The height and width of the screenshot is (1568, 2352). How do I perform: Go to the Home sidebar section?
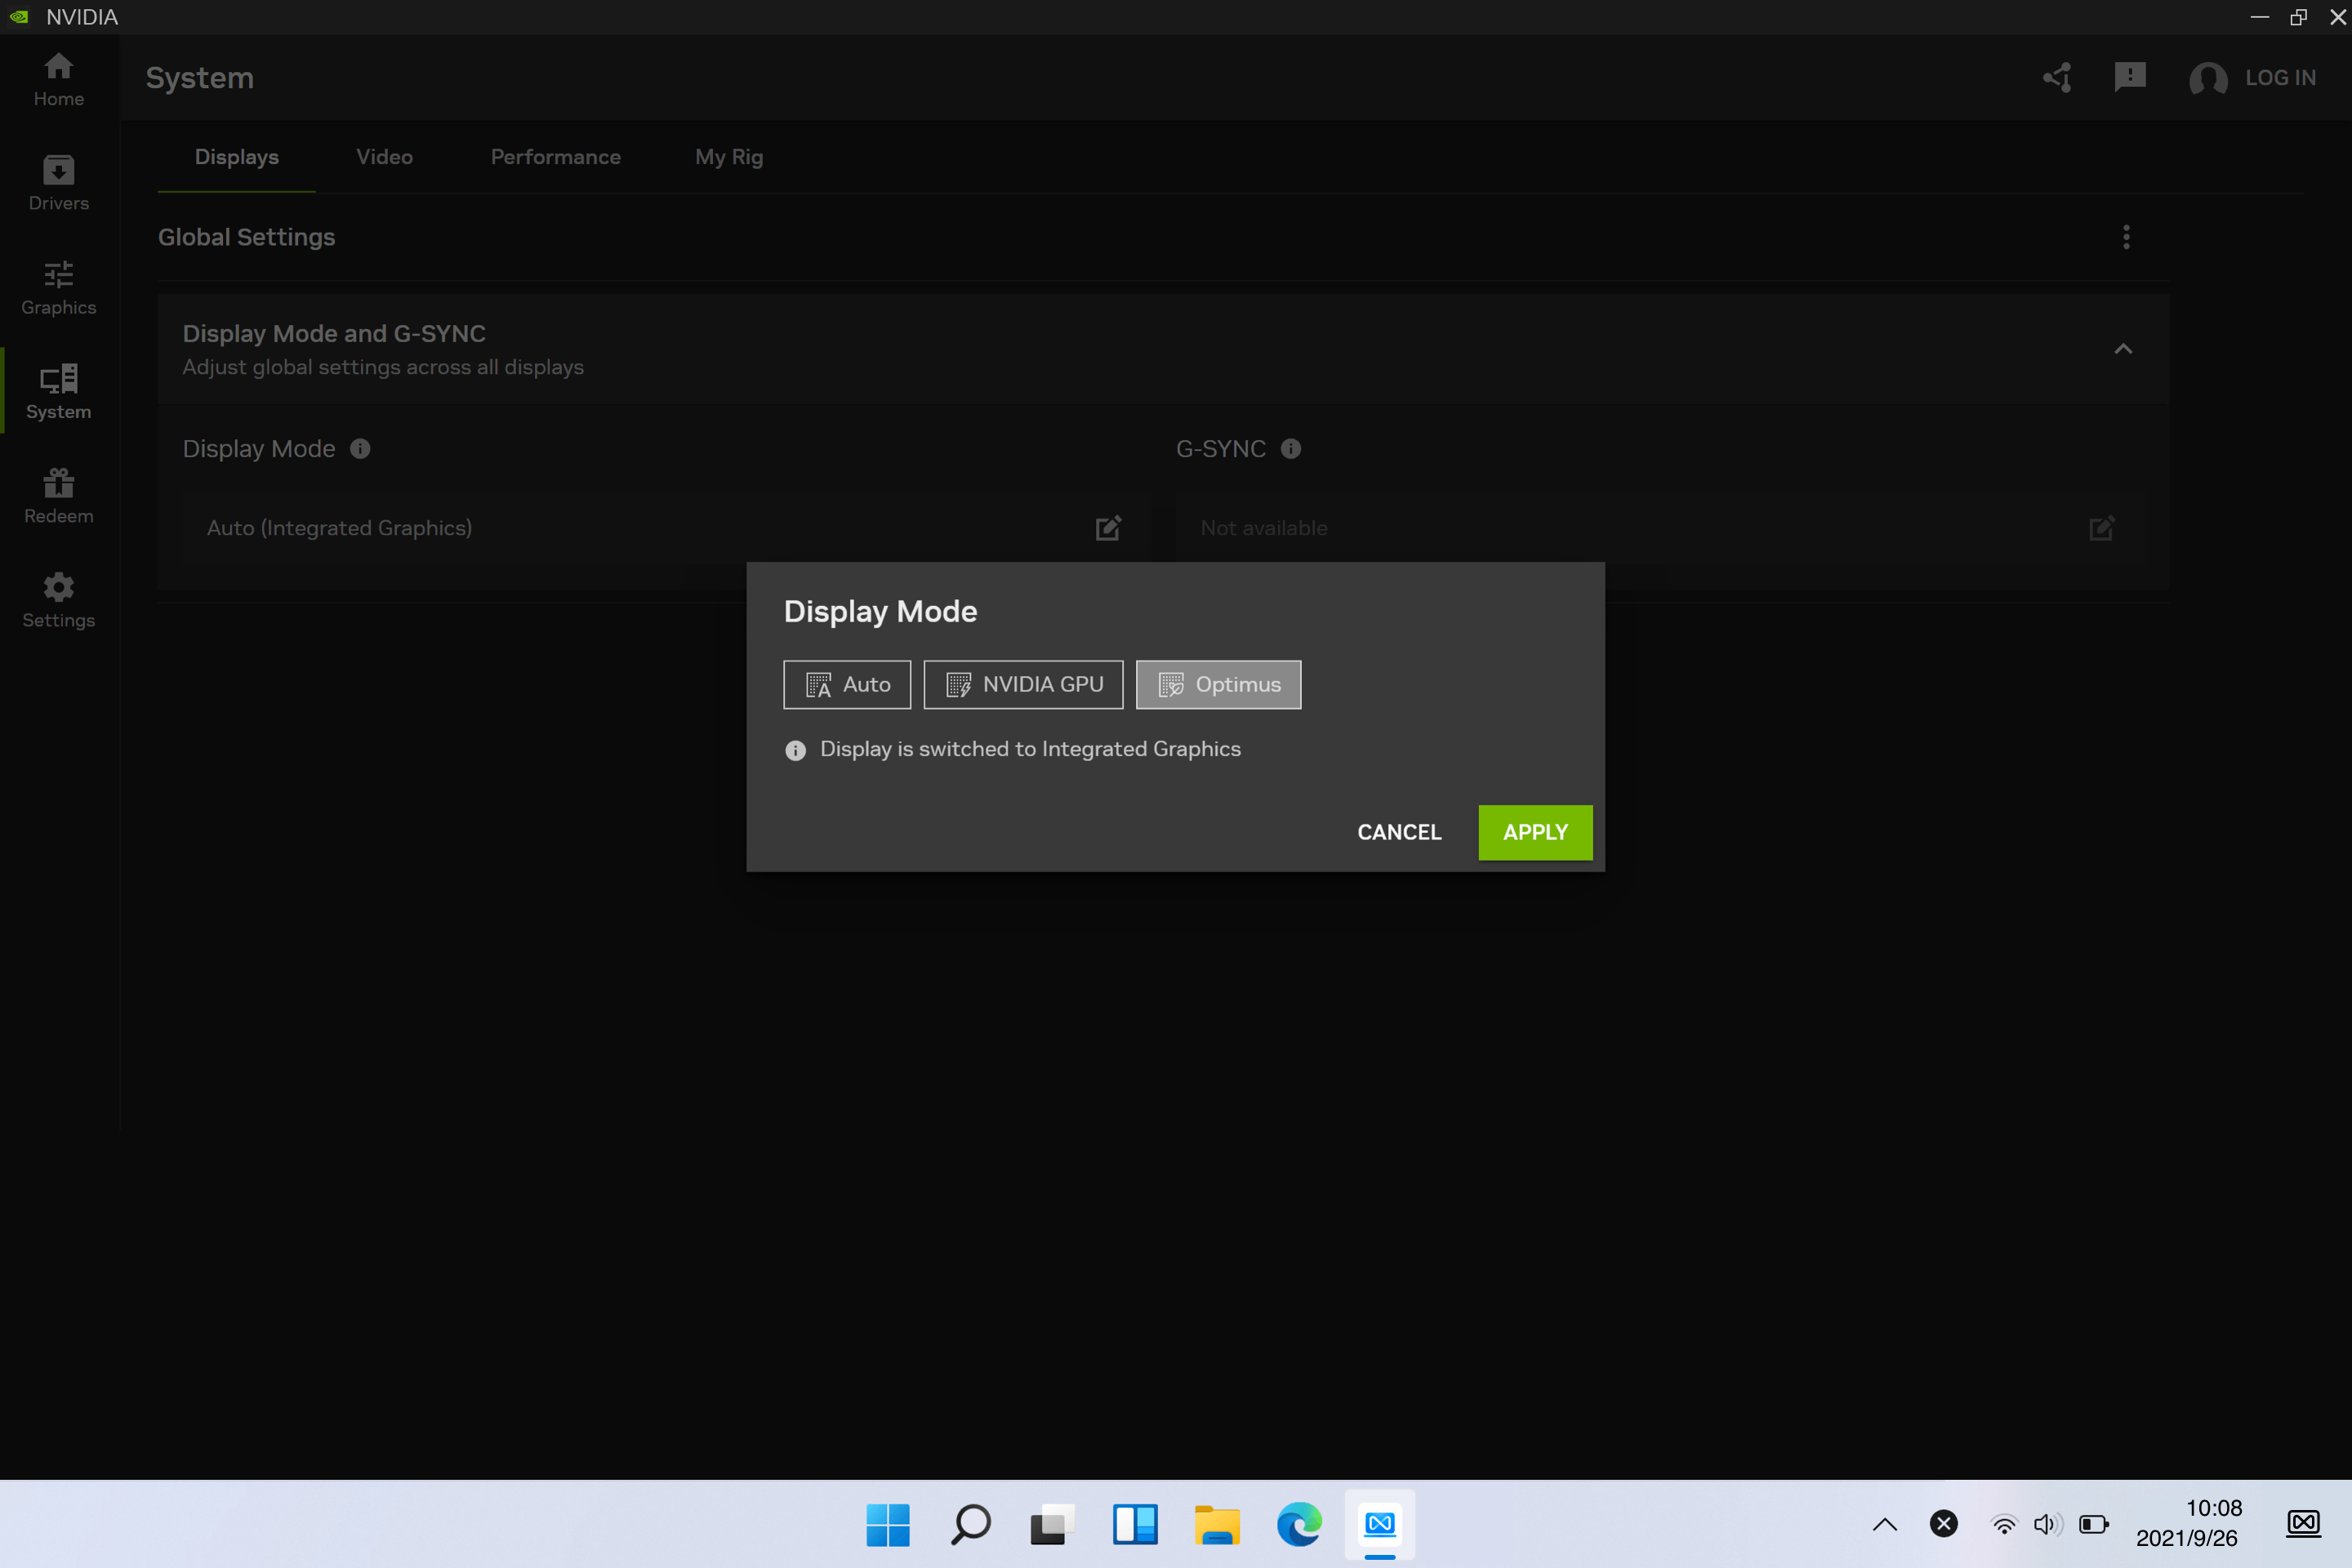point(58,80)
